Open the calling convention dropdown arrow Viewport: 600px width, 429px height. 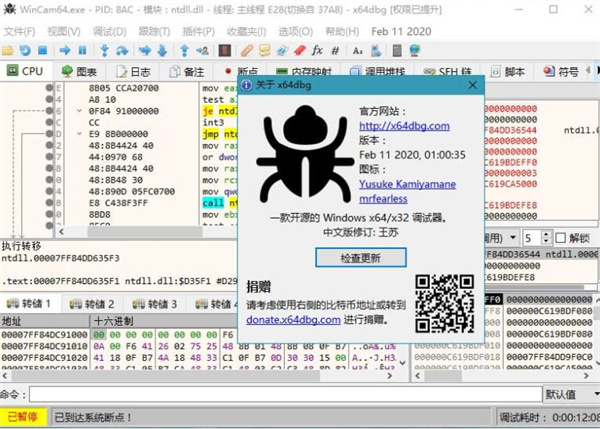(513, 238)
